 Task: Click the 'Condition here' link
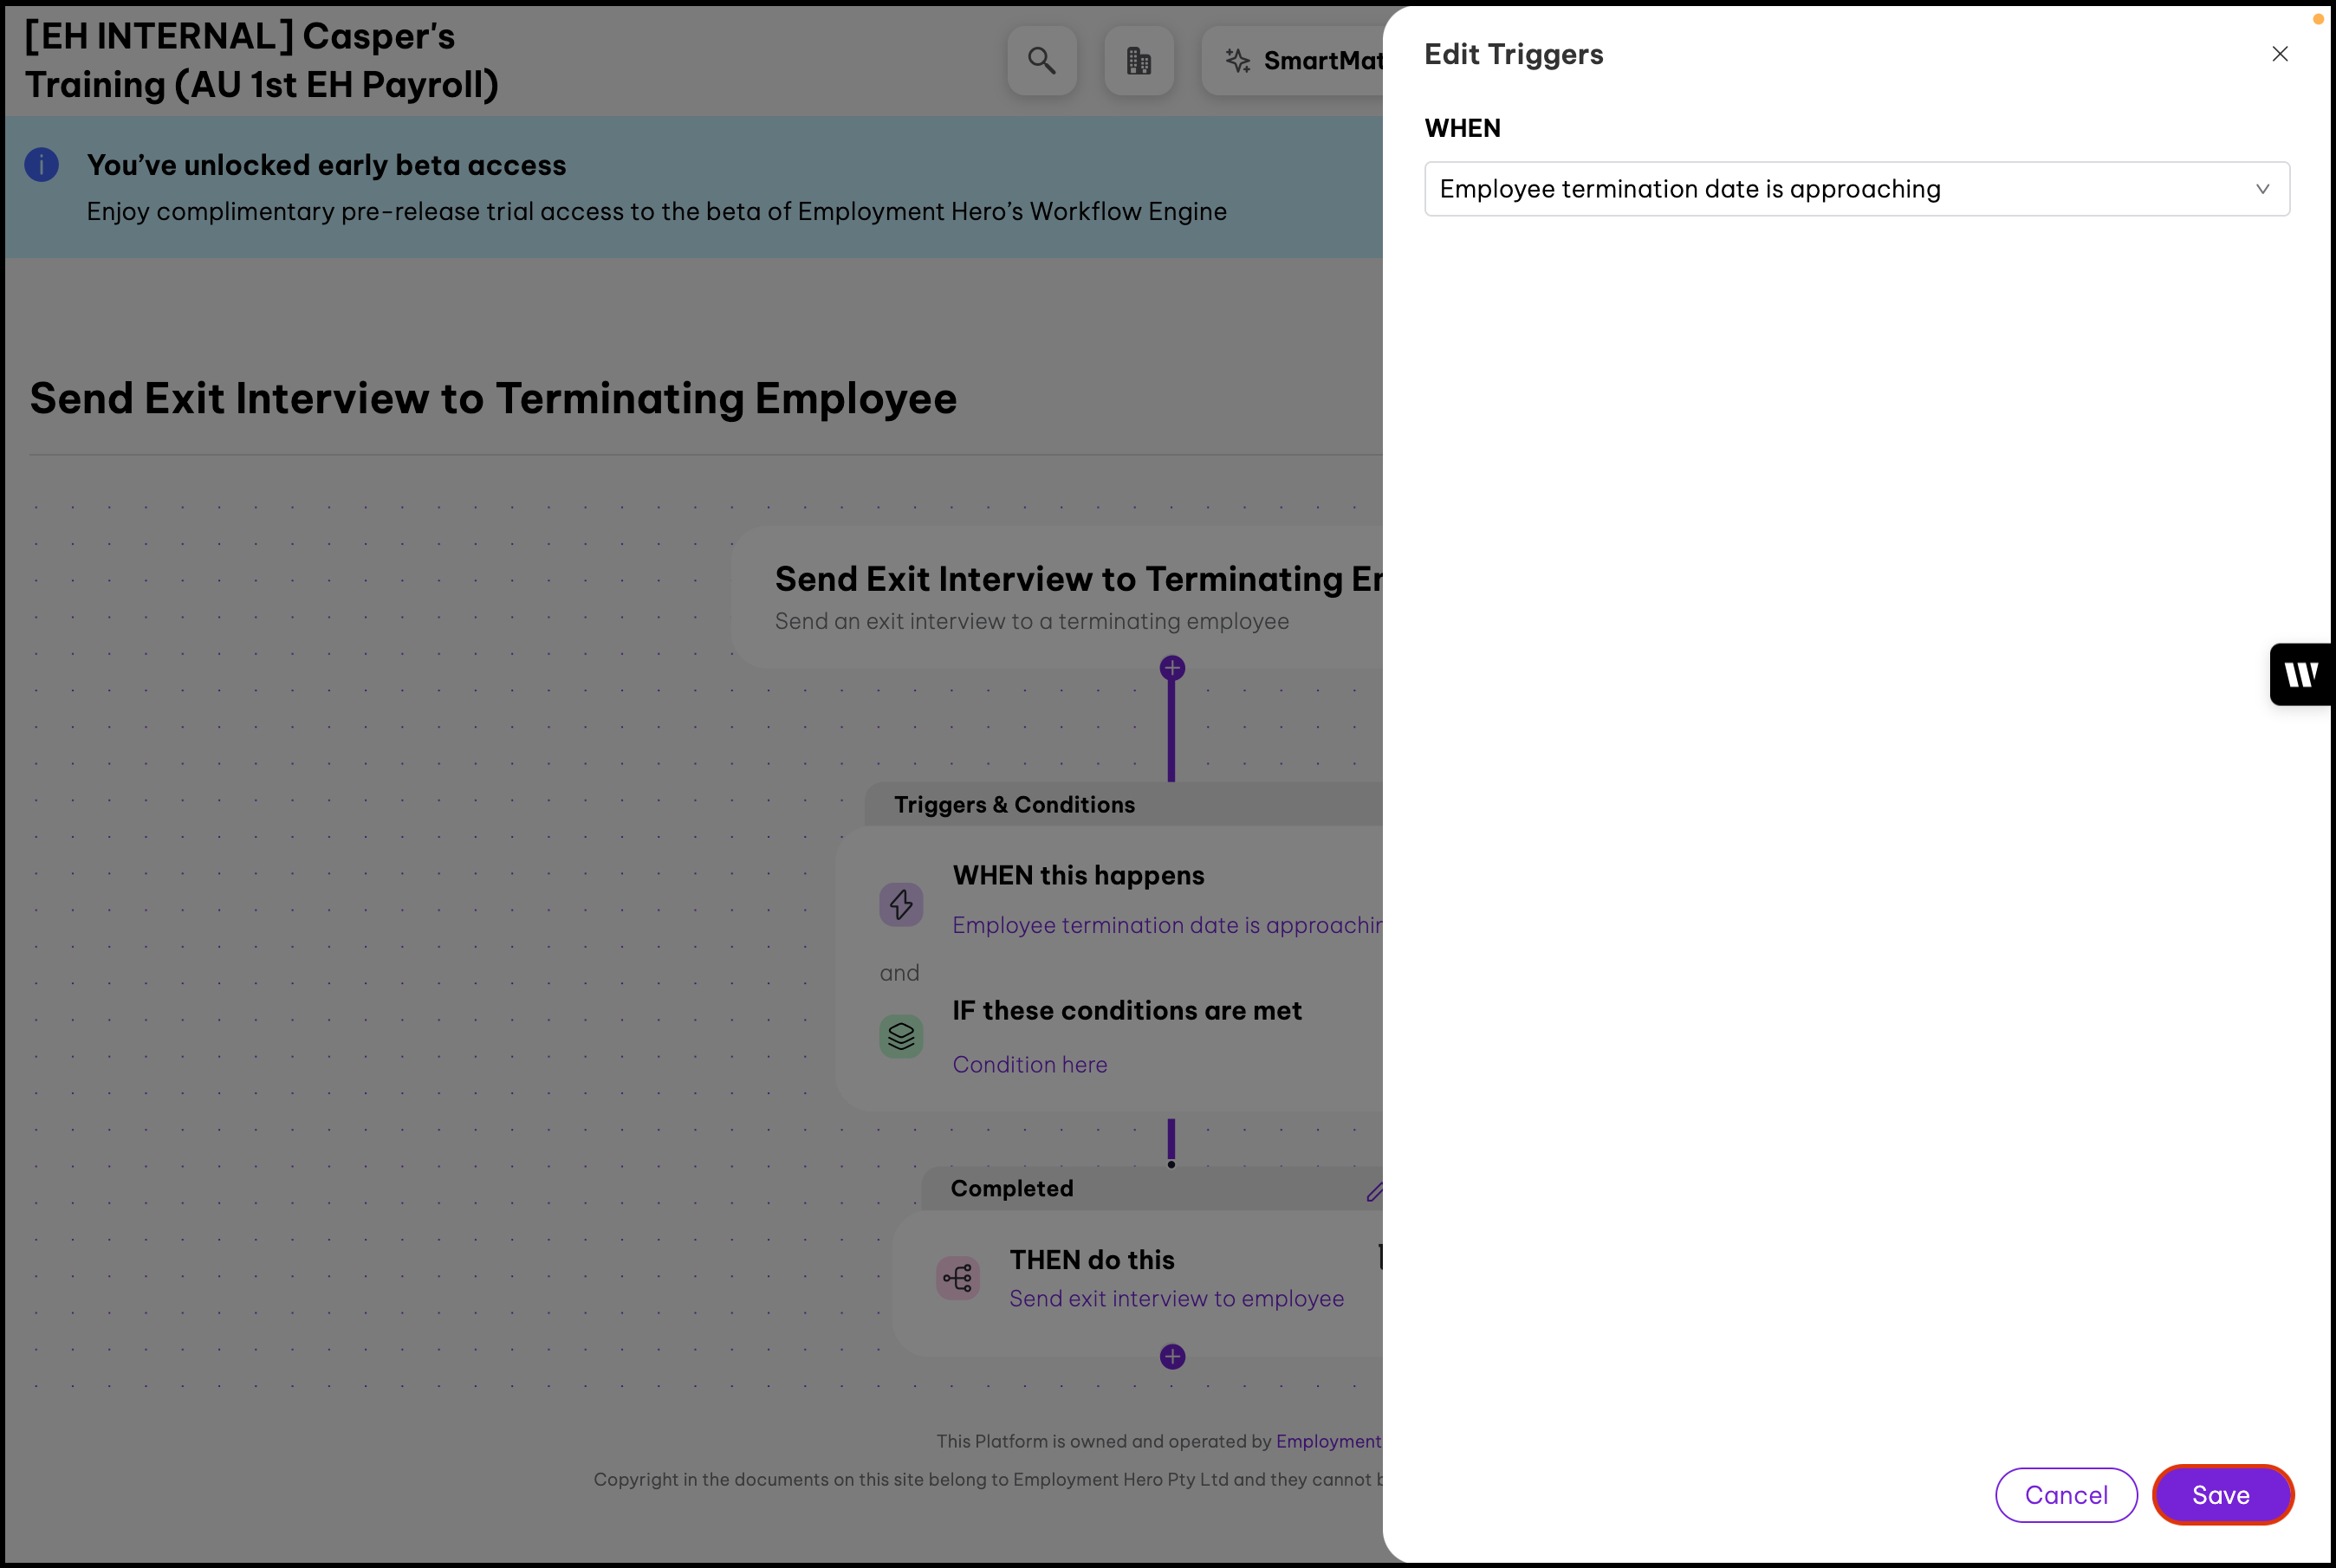(x=1029, y=1064)
